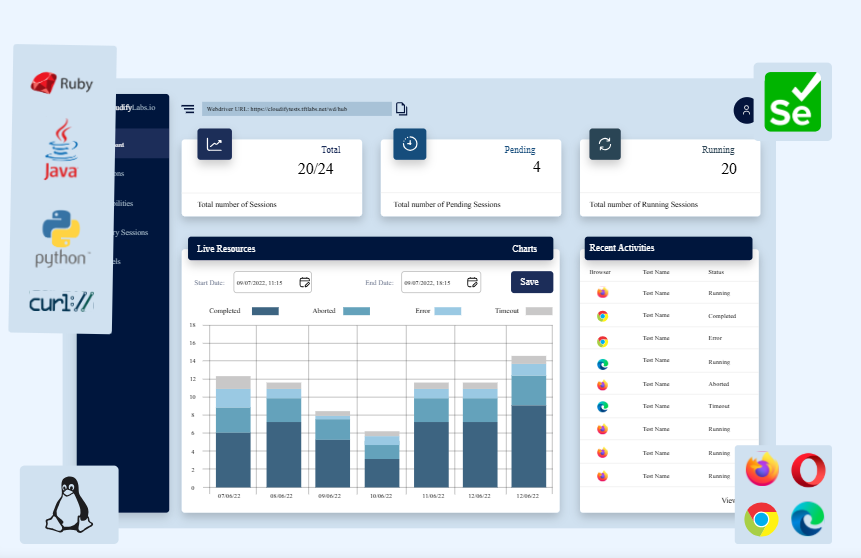The height and width of the screenshot is (558, 861).
Task: Open the Start Date calendar picker icon
Action: 305,282
